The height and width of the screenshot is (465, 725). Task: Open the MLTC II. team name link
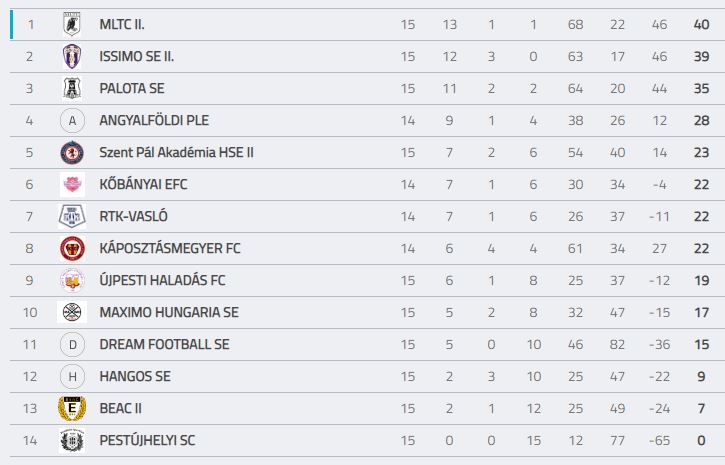tap(122, 24)
